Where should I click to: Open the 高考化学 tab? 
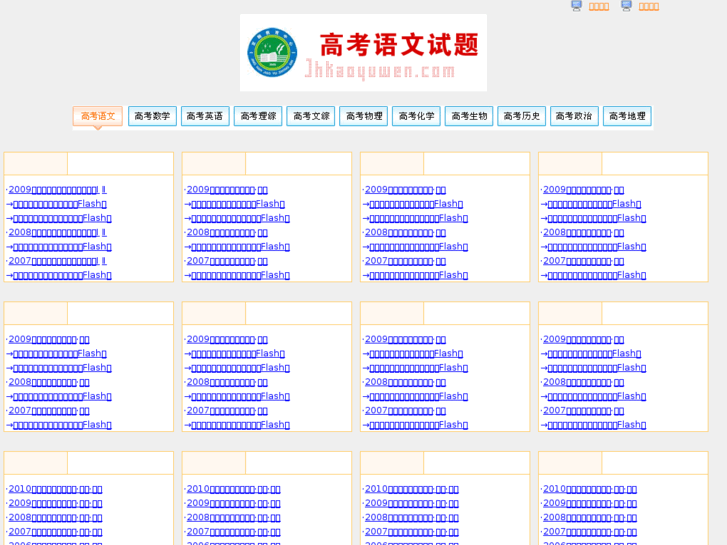[416, 116]
